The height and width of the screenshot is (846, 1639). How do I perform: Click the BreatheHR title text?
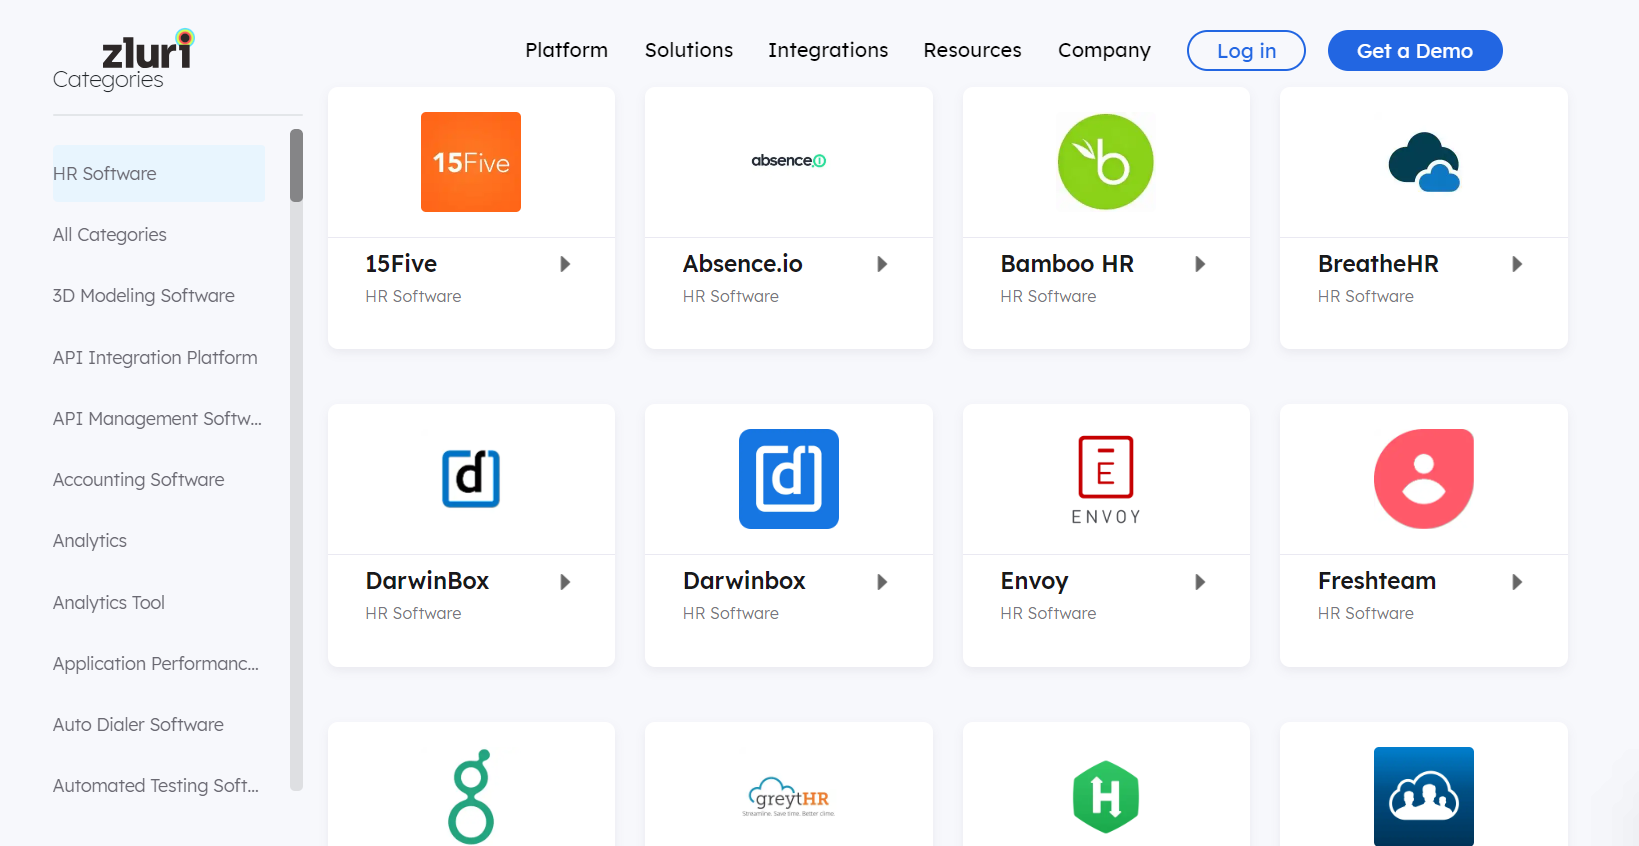(x=1378, y=264)
